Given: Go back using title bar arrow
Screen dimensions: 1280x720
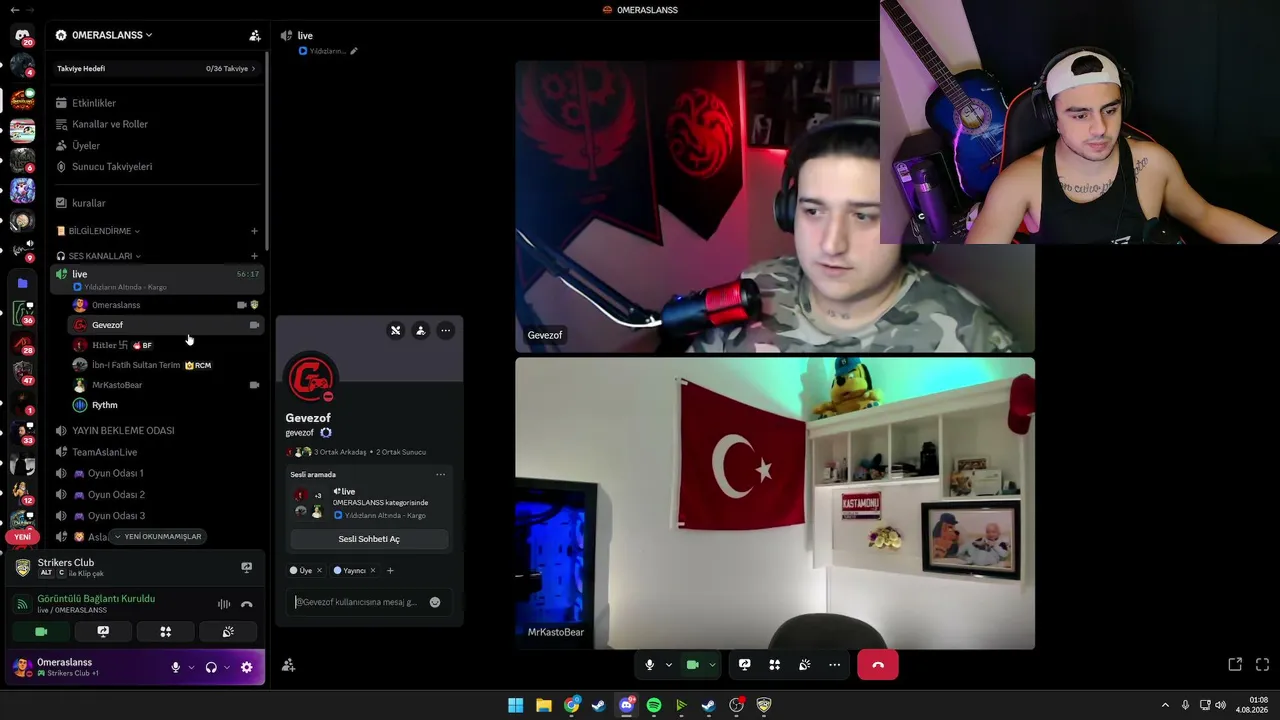Looking at the screenshot, I should point(14,10).
